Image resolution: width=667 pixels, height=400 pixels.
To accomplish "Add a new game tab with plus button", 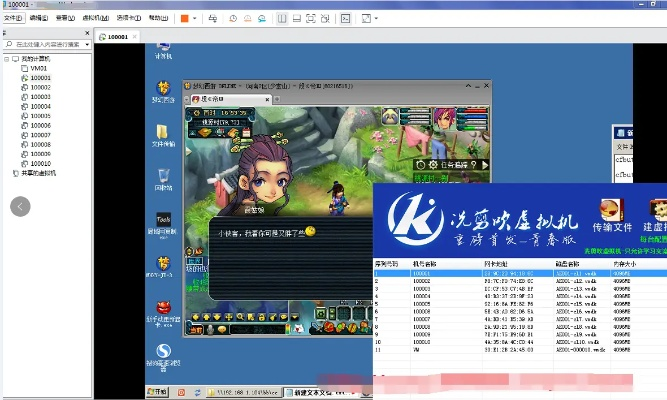I will pyautogui.click(x=276, y=99).
